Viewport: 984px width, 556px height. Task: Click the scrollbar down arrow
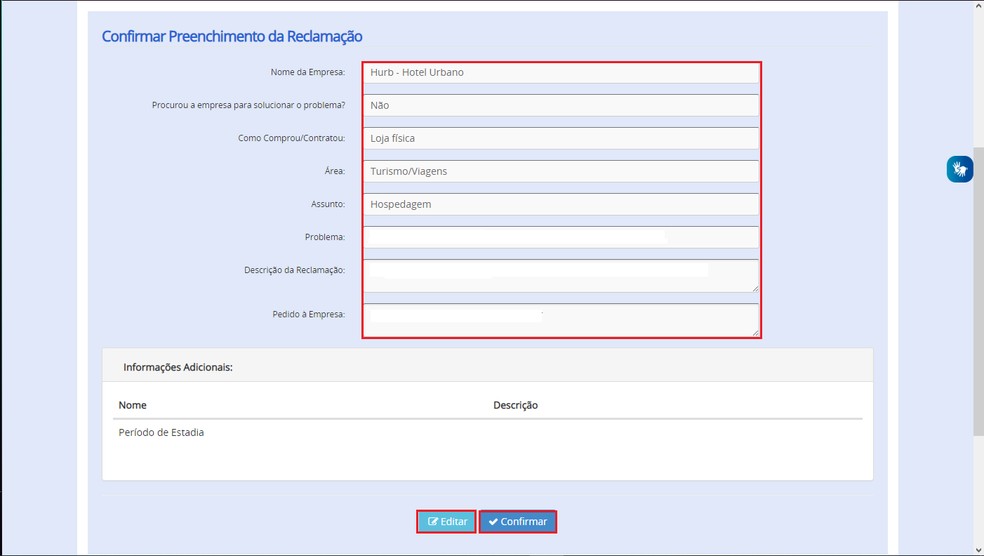(978, 550)
